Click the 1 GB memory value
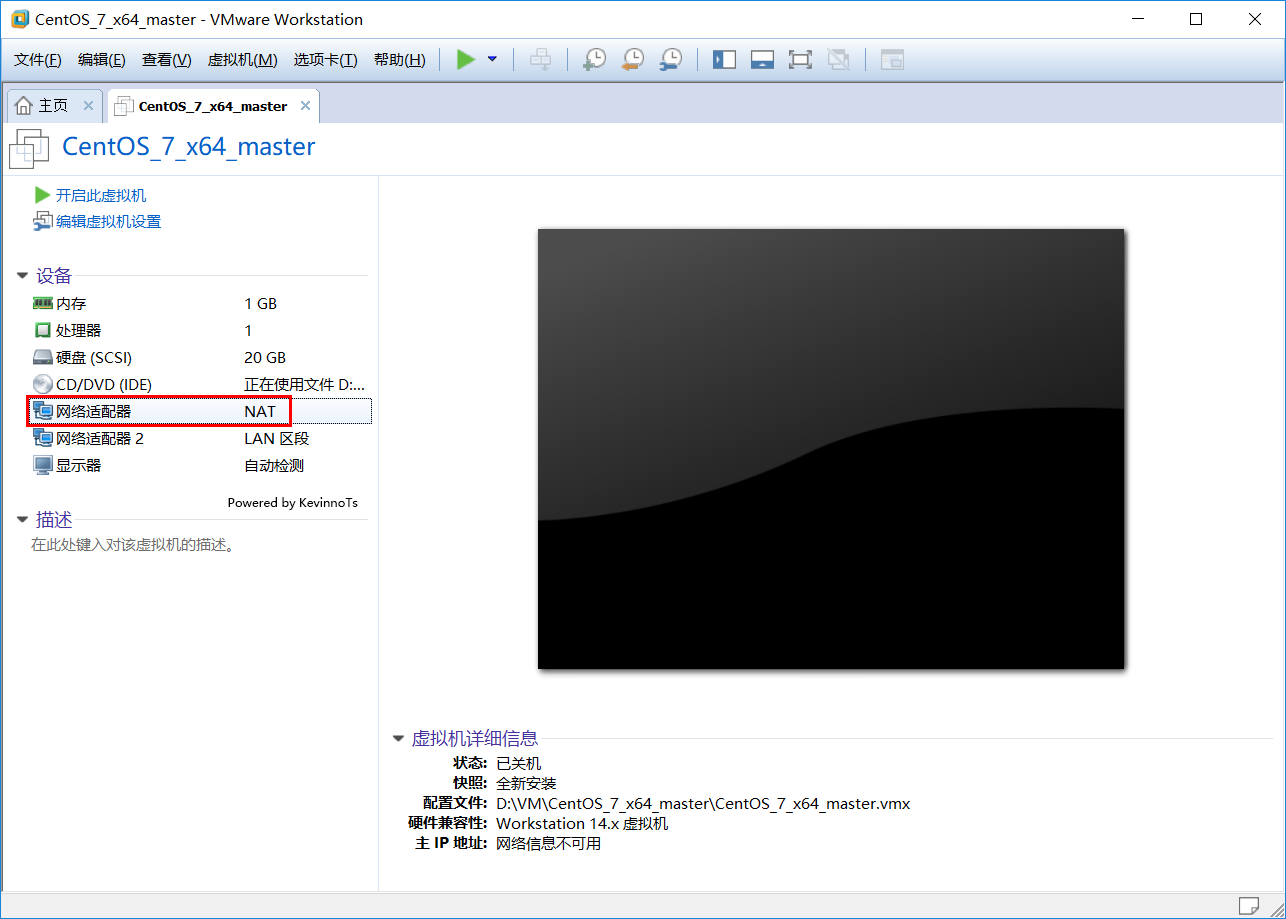 click(x=261, y=303)
